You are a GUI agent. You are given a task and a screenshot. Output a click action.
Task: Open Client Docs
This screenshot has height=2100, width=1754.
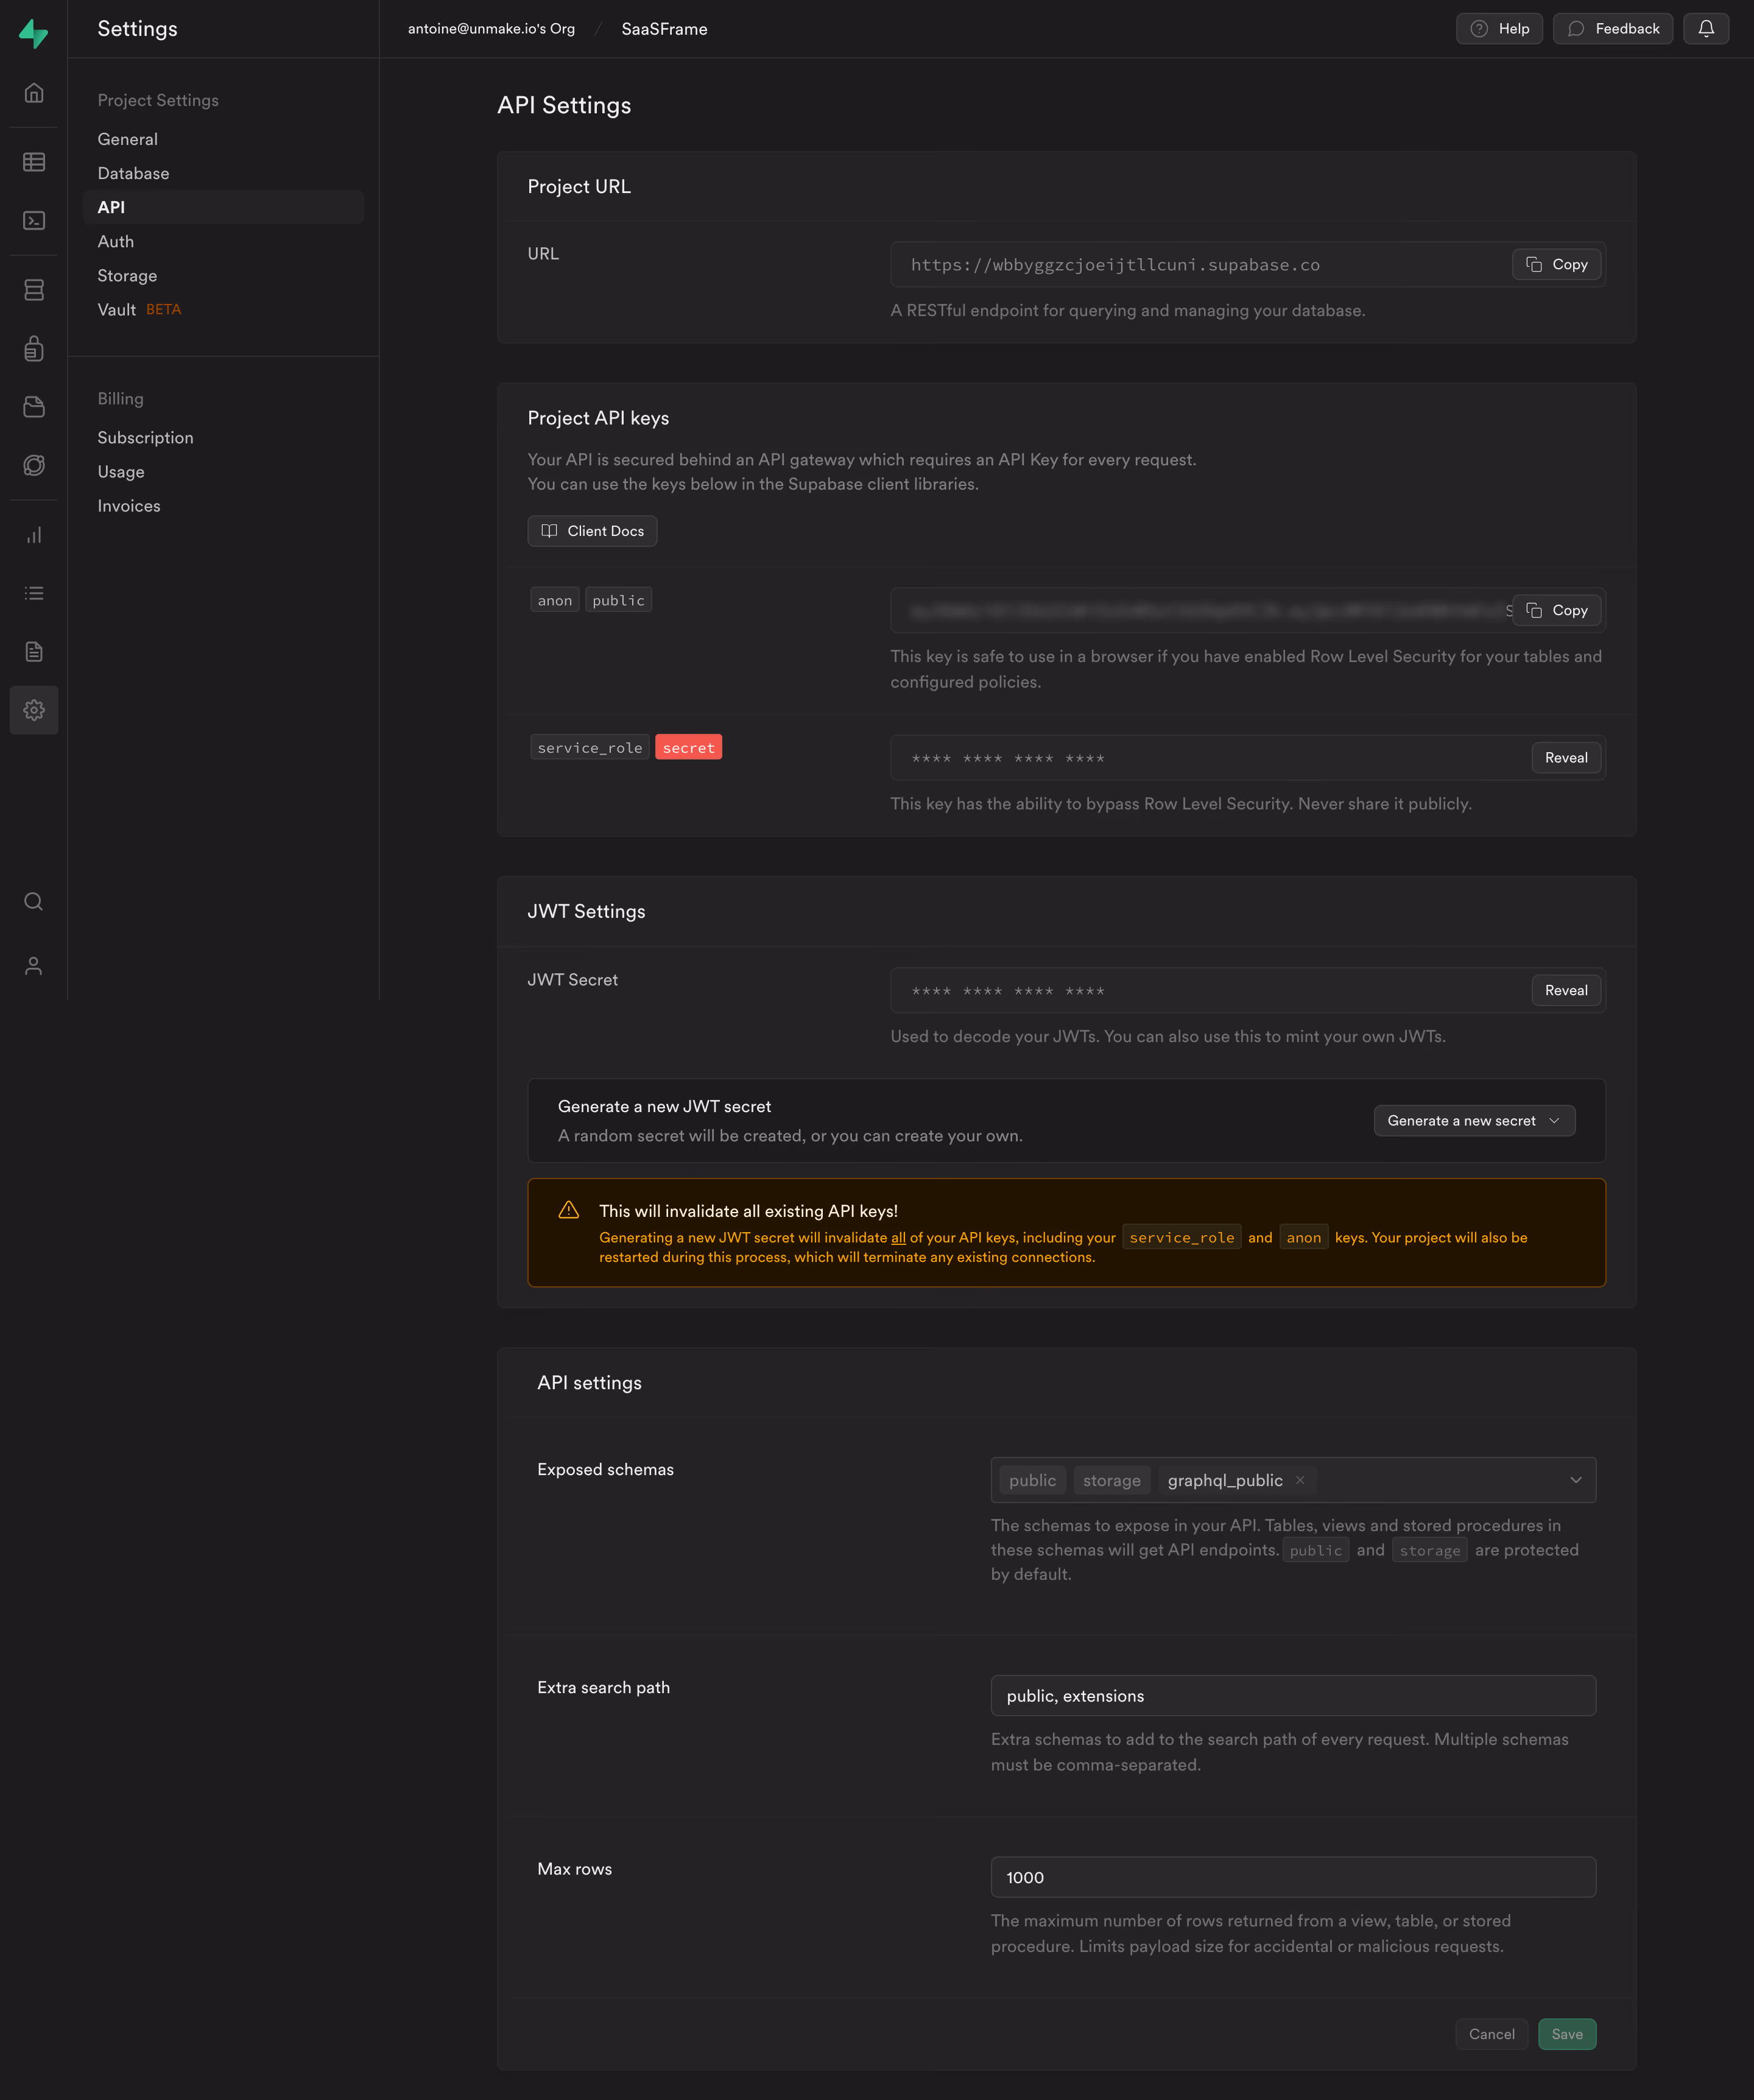coord(592,531)
